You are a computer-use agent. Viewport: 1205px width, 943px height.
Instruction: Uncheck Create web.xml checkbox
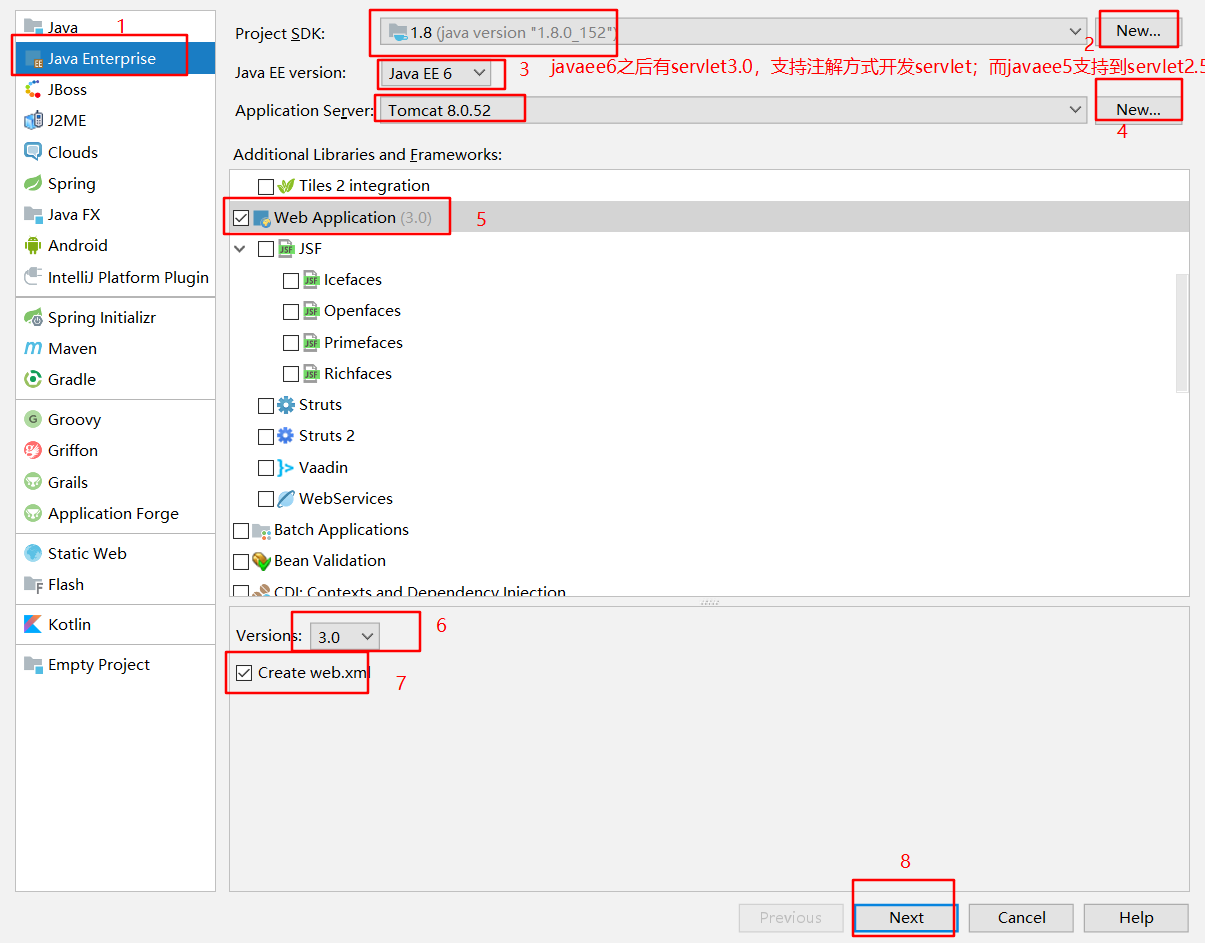tap(244, 673)
